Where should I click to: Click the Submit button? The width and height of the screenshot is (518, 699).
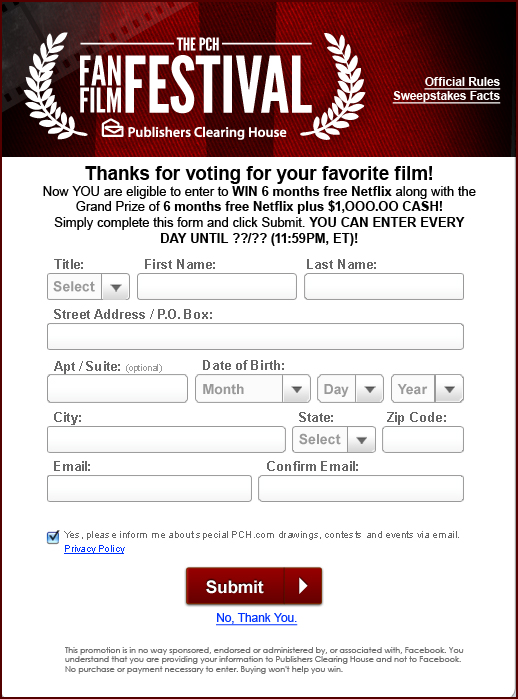click(x=254, y=586)
